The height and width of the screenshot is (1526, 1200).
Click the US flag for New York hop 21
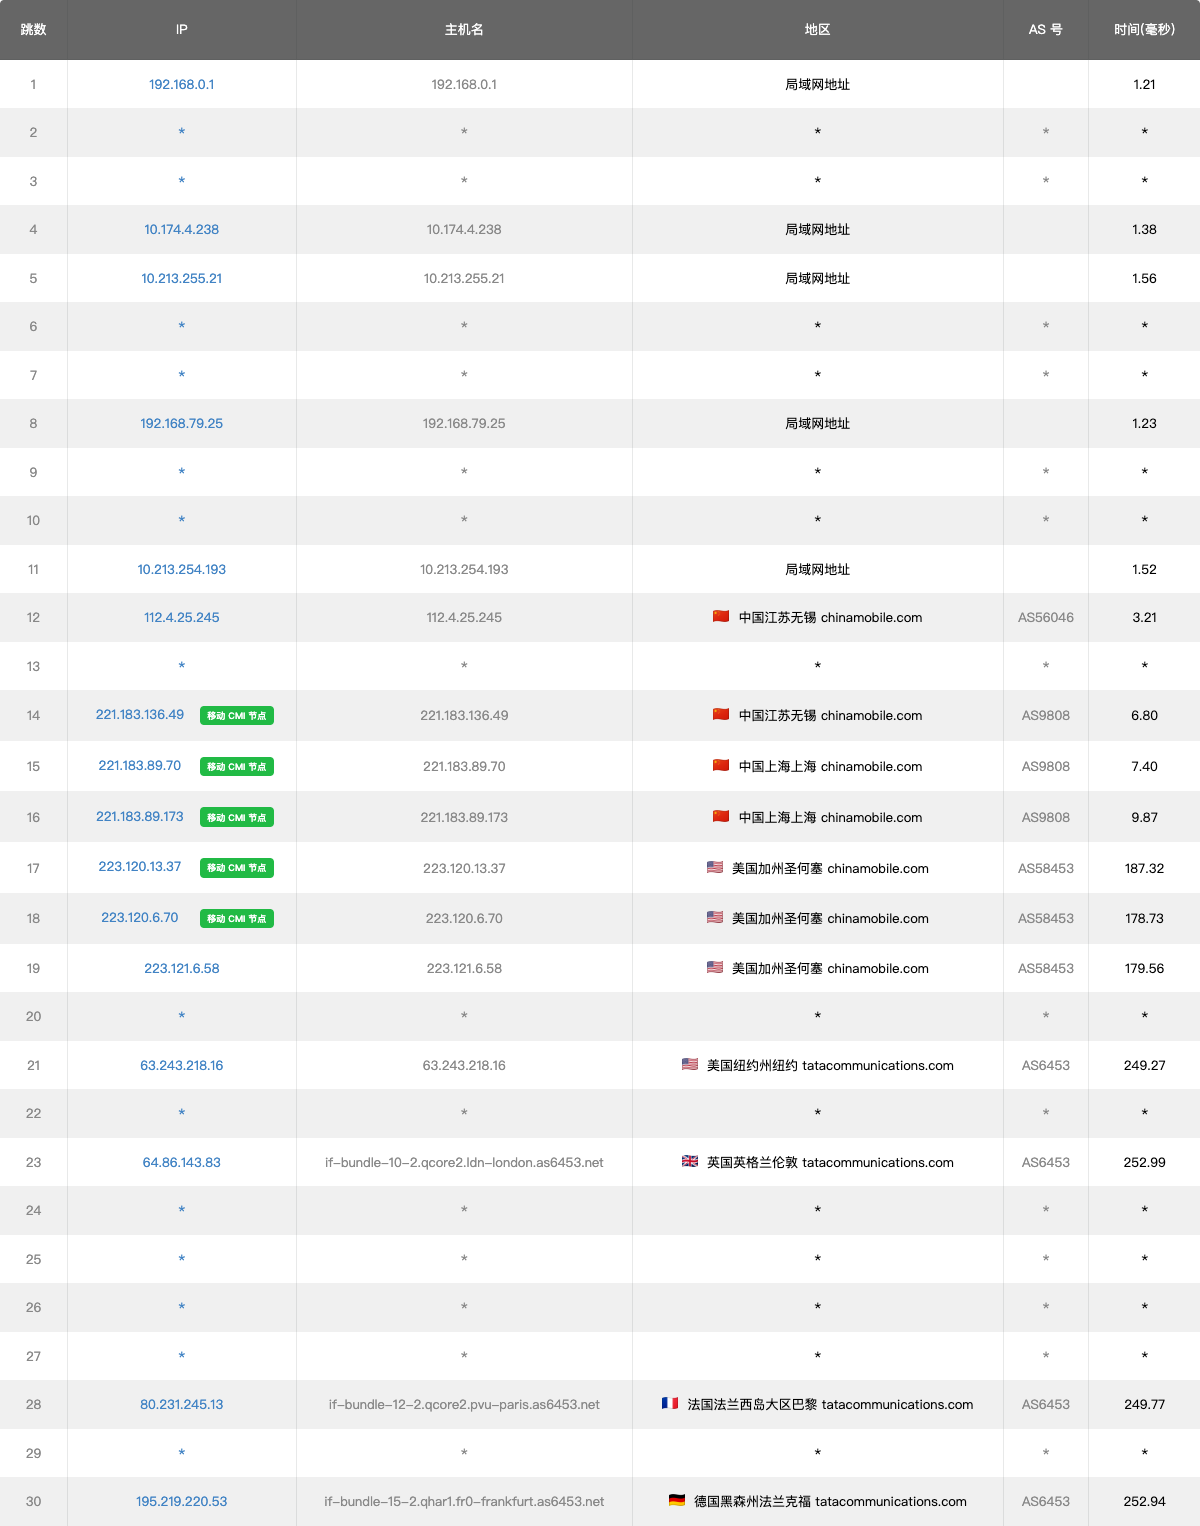(x=690, y=1064)
